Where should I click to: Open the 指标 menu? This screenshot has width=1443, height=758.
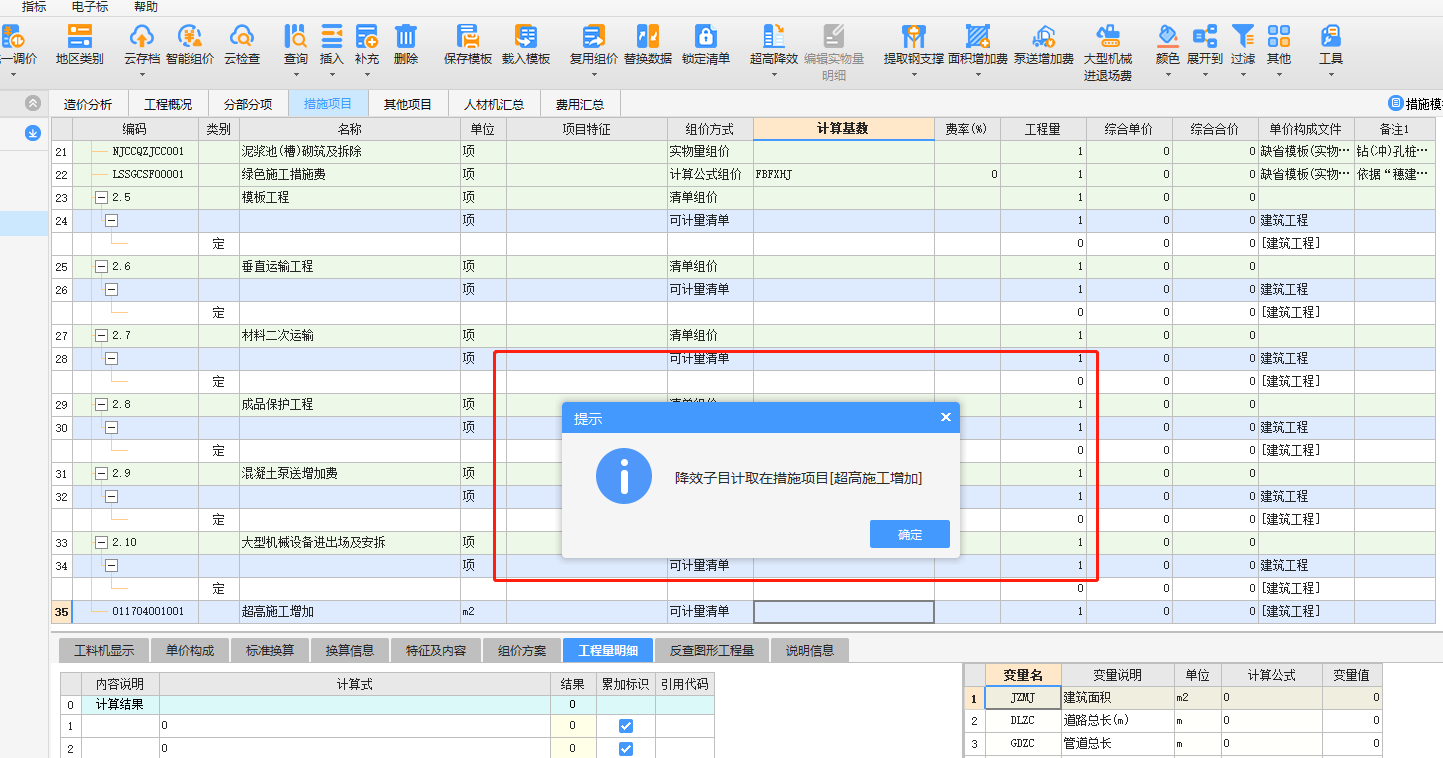coord(34,7)
